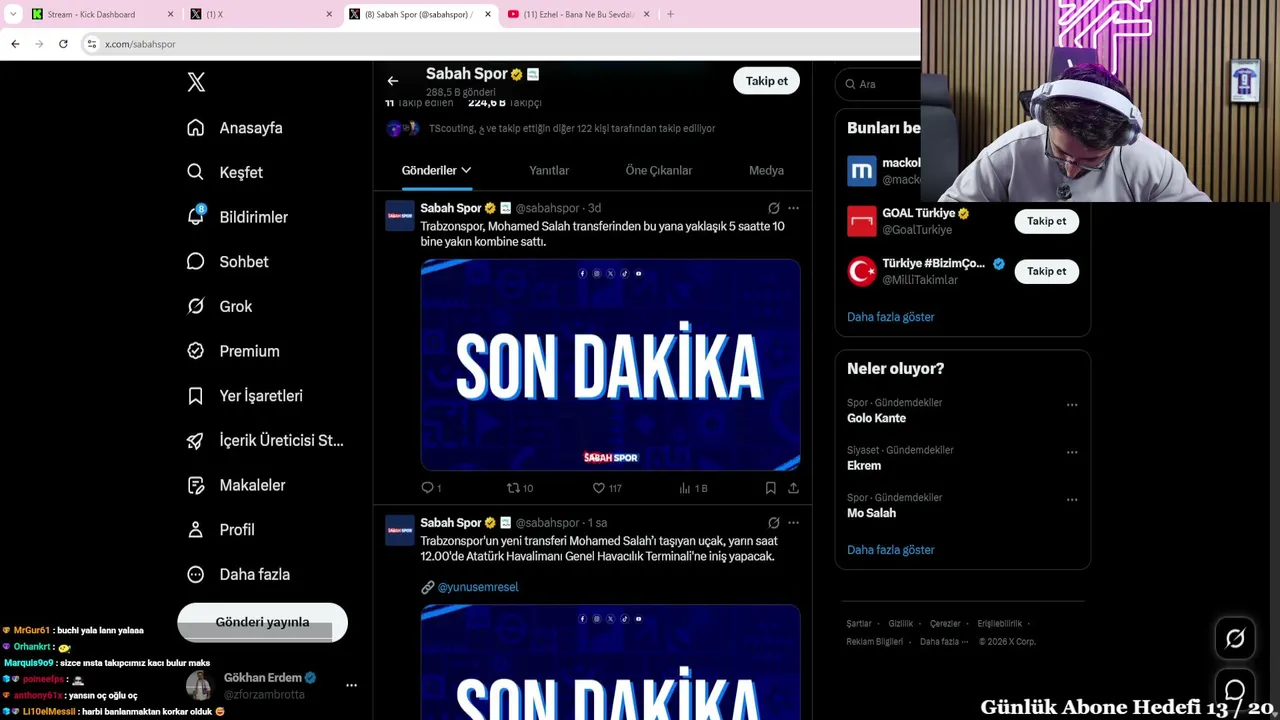Switch to the (1) X browser tab

[261, 14]
